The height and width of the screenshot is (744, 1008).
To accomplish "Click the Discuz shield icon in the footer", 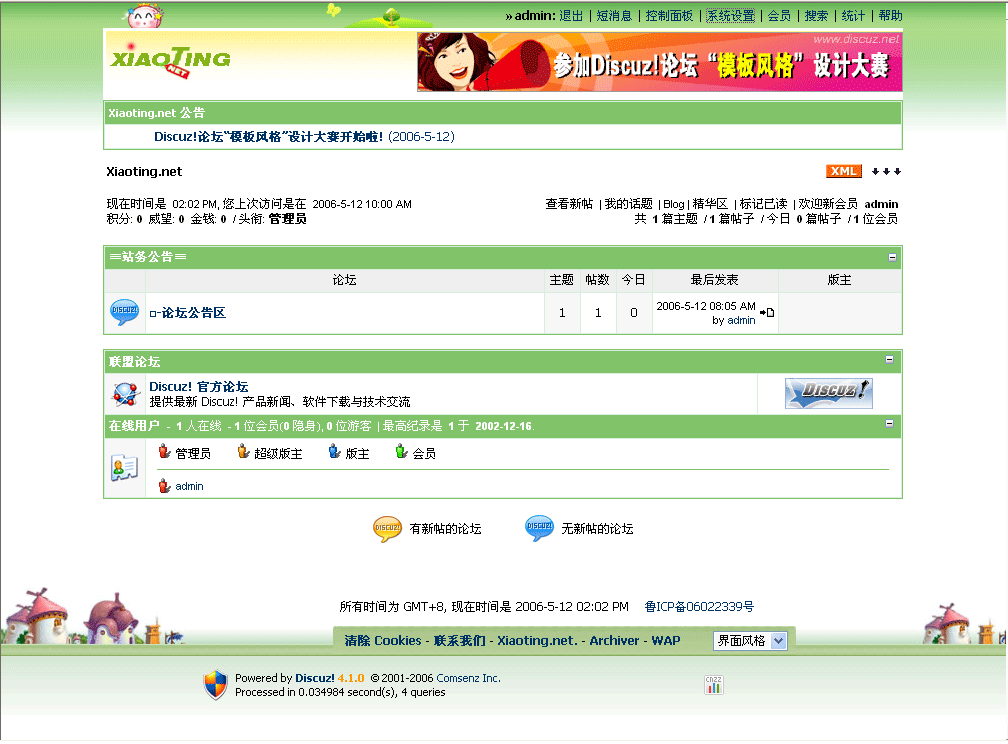I will (215, 685).
